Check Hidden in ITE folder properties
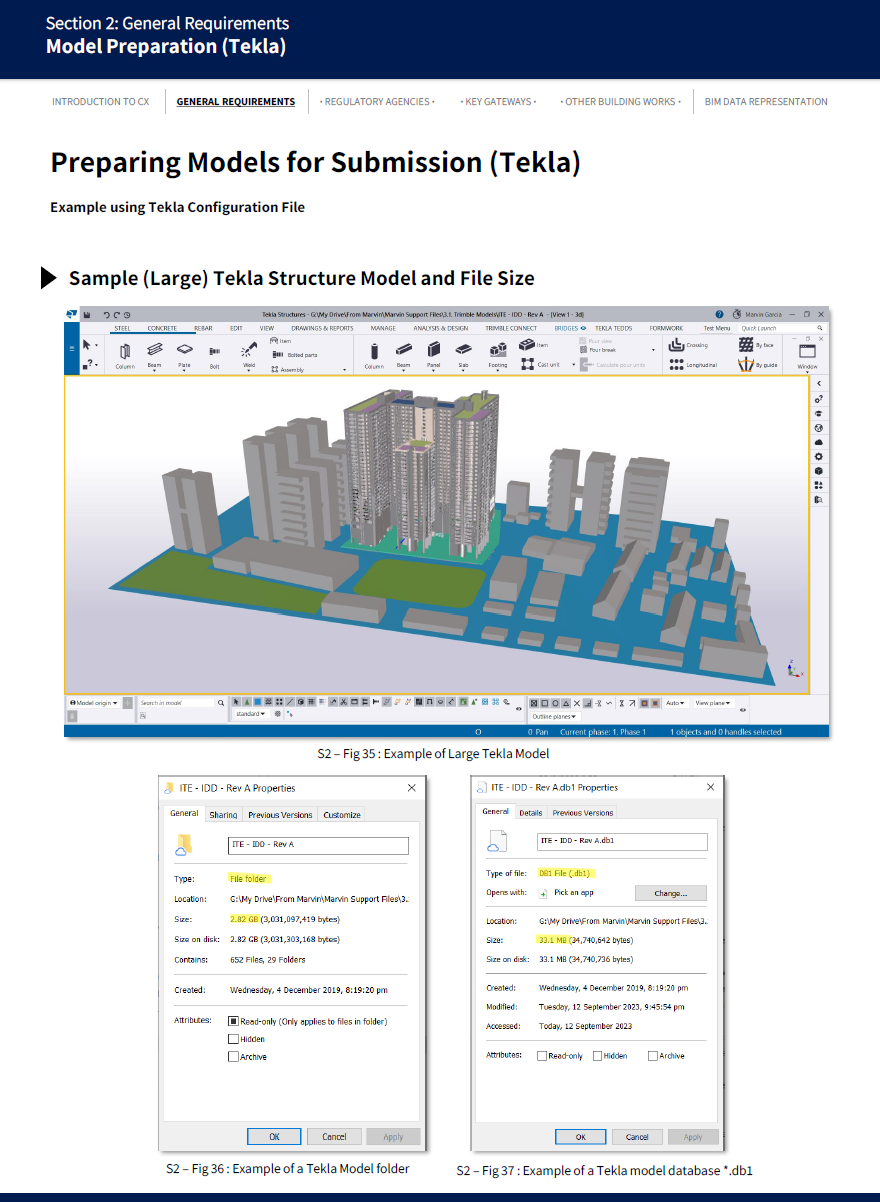This screenshot has height=1202, width=880. (233, 1039)
